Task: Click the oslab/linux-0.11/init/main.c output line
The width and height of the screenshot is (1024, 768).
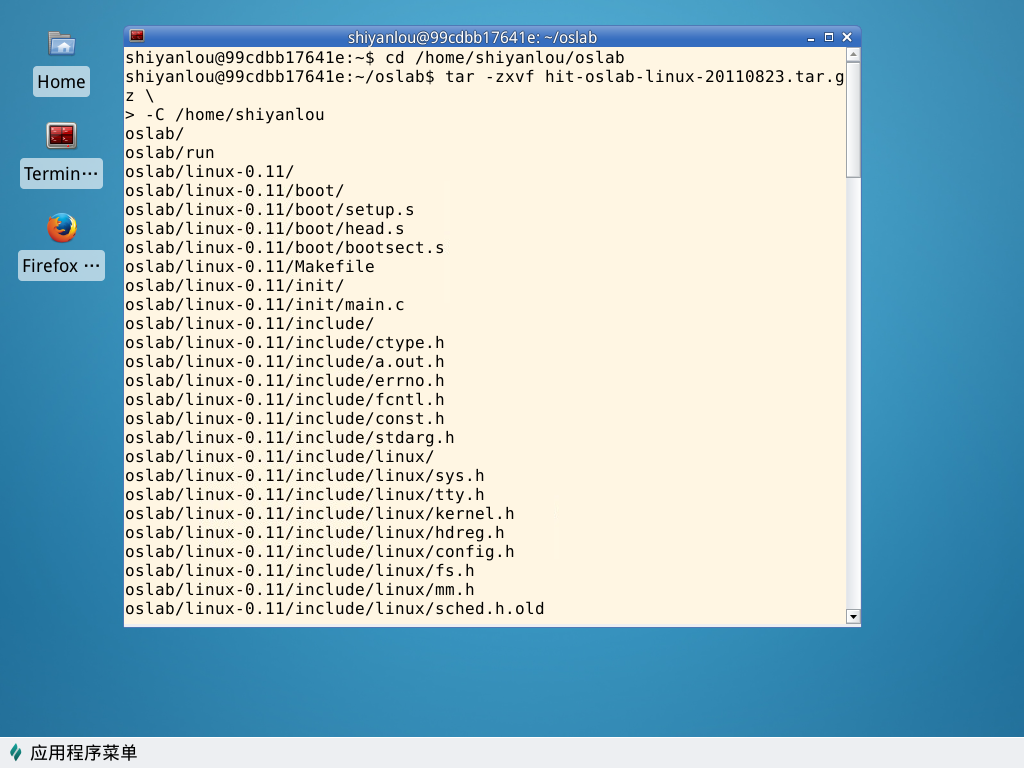Action: click(x=265, y=305)
